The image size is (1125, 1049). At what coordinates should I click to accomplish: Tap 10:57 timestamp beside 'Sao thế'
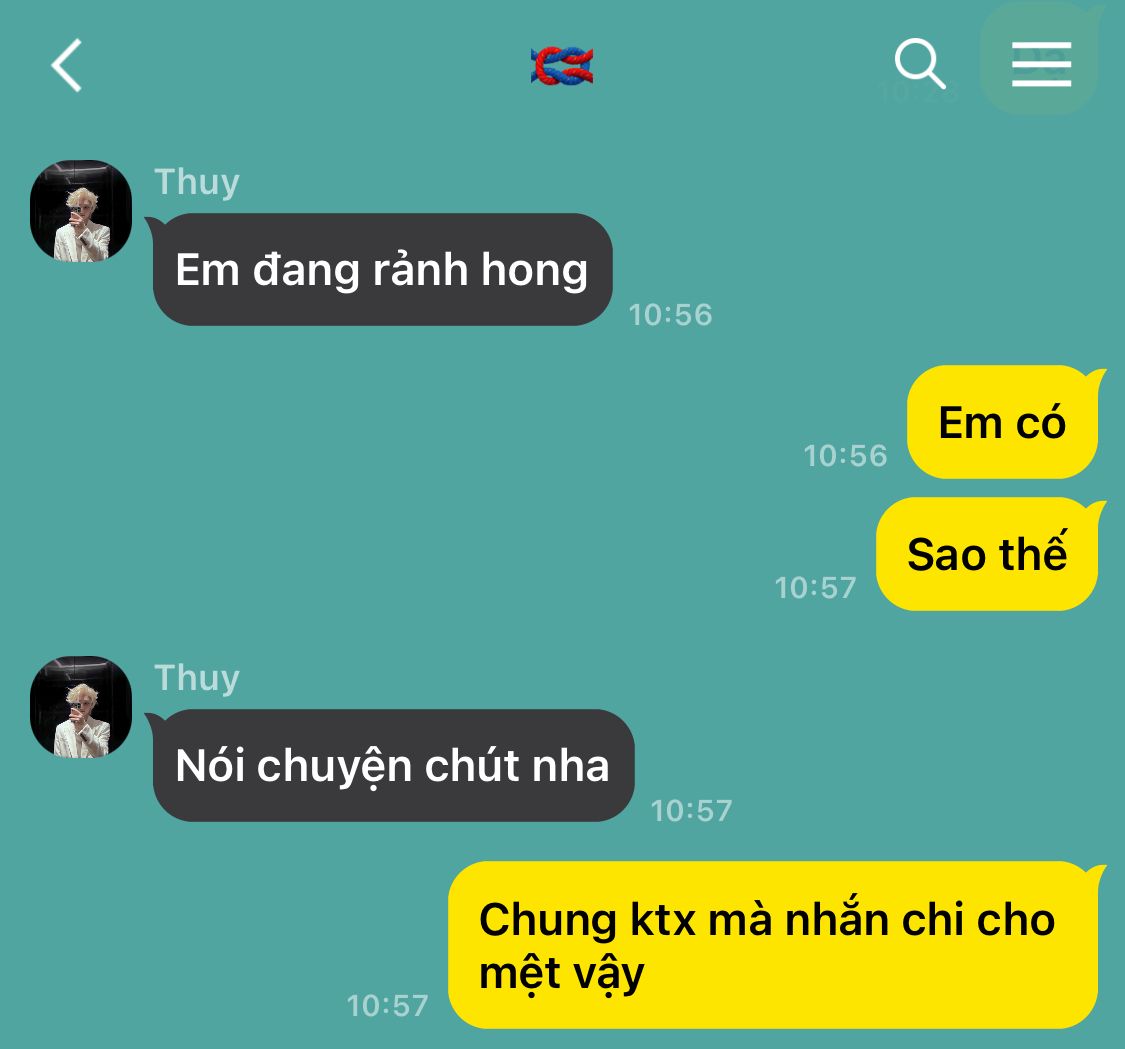[816, 588]
